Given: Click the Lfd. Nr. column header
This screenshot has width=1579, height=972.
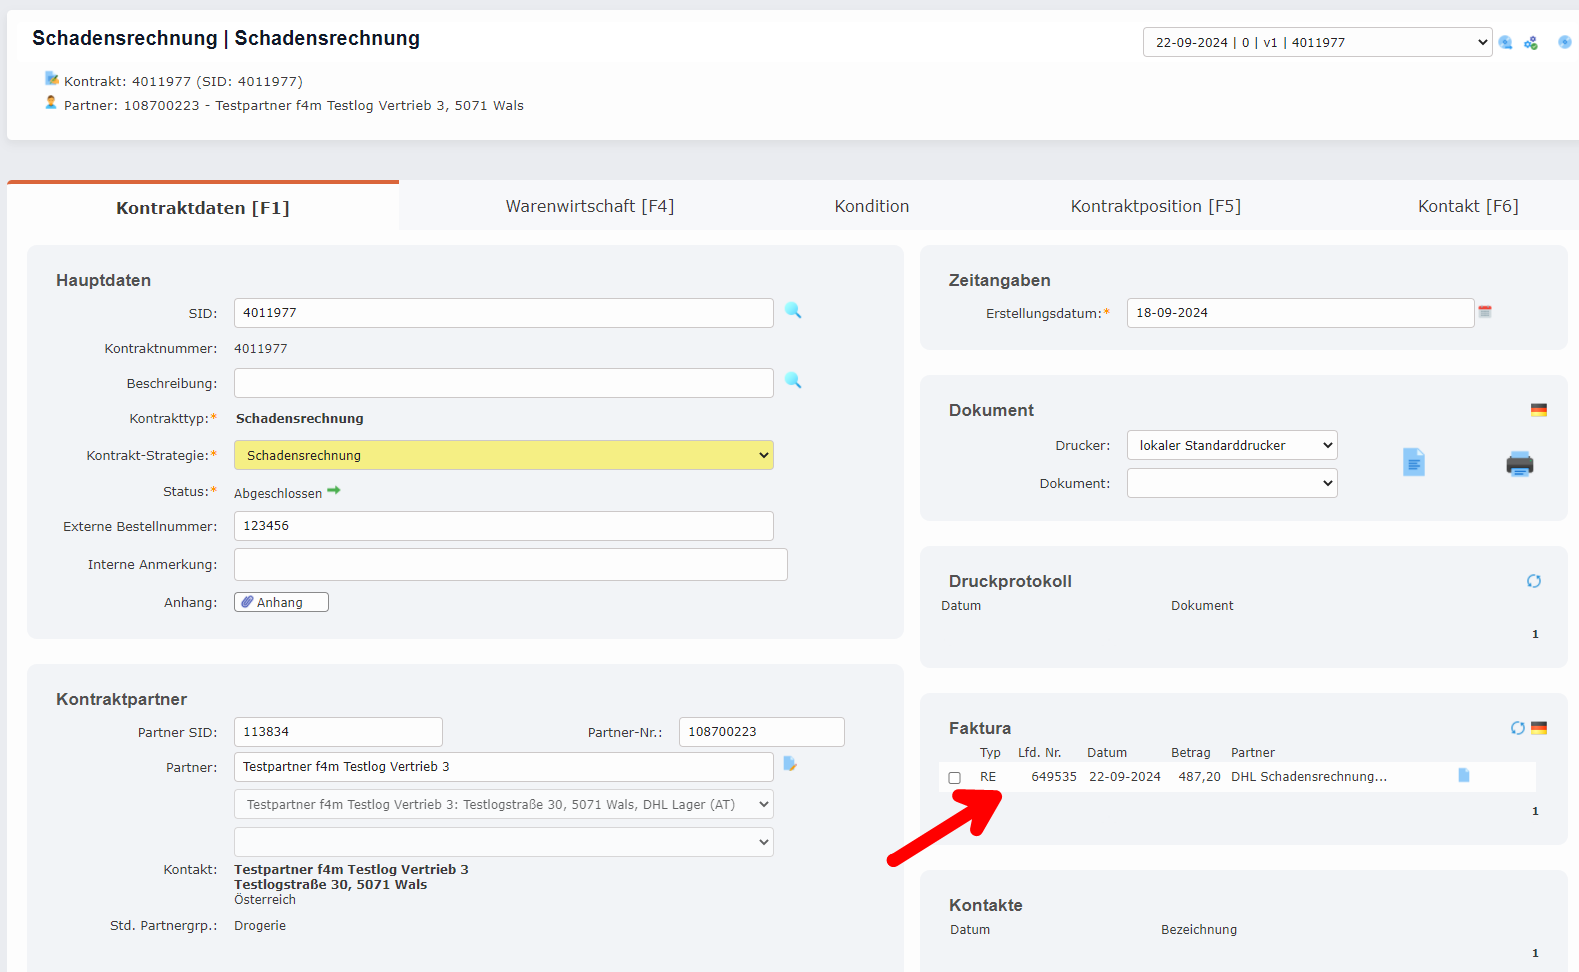Looking at the screenshot, I should 1040,753.
